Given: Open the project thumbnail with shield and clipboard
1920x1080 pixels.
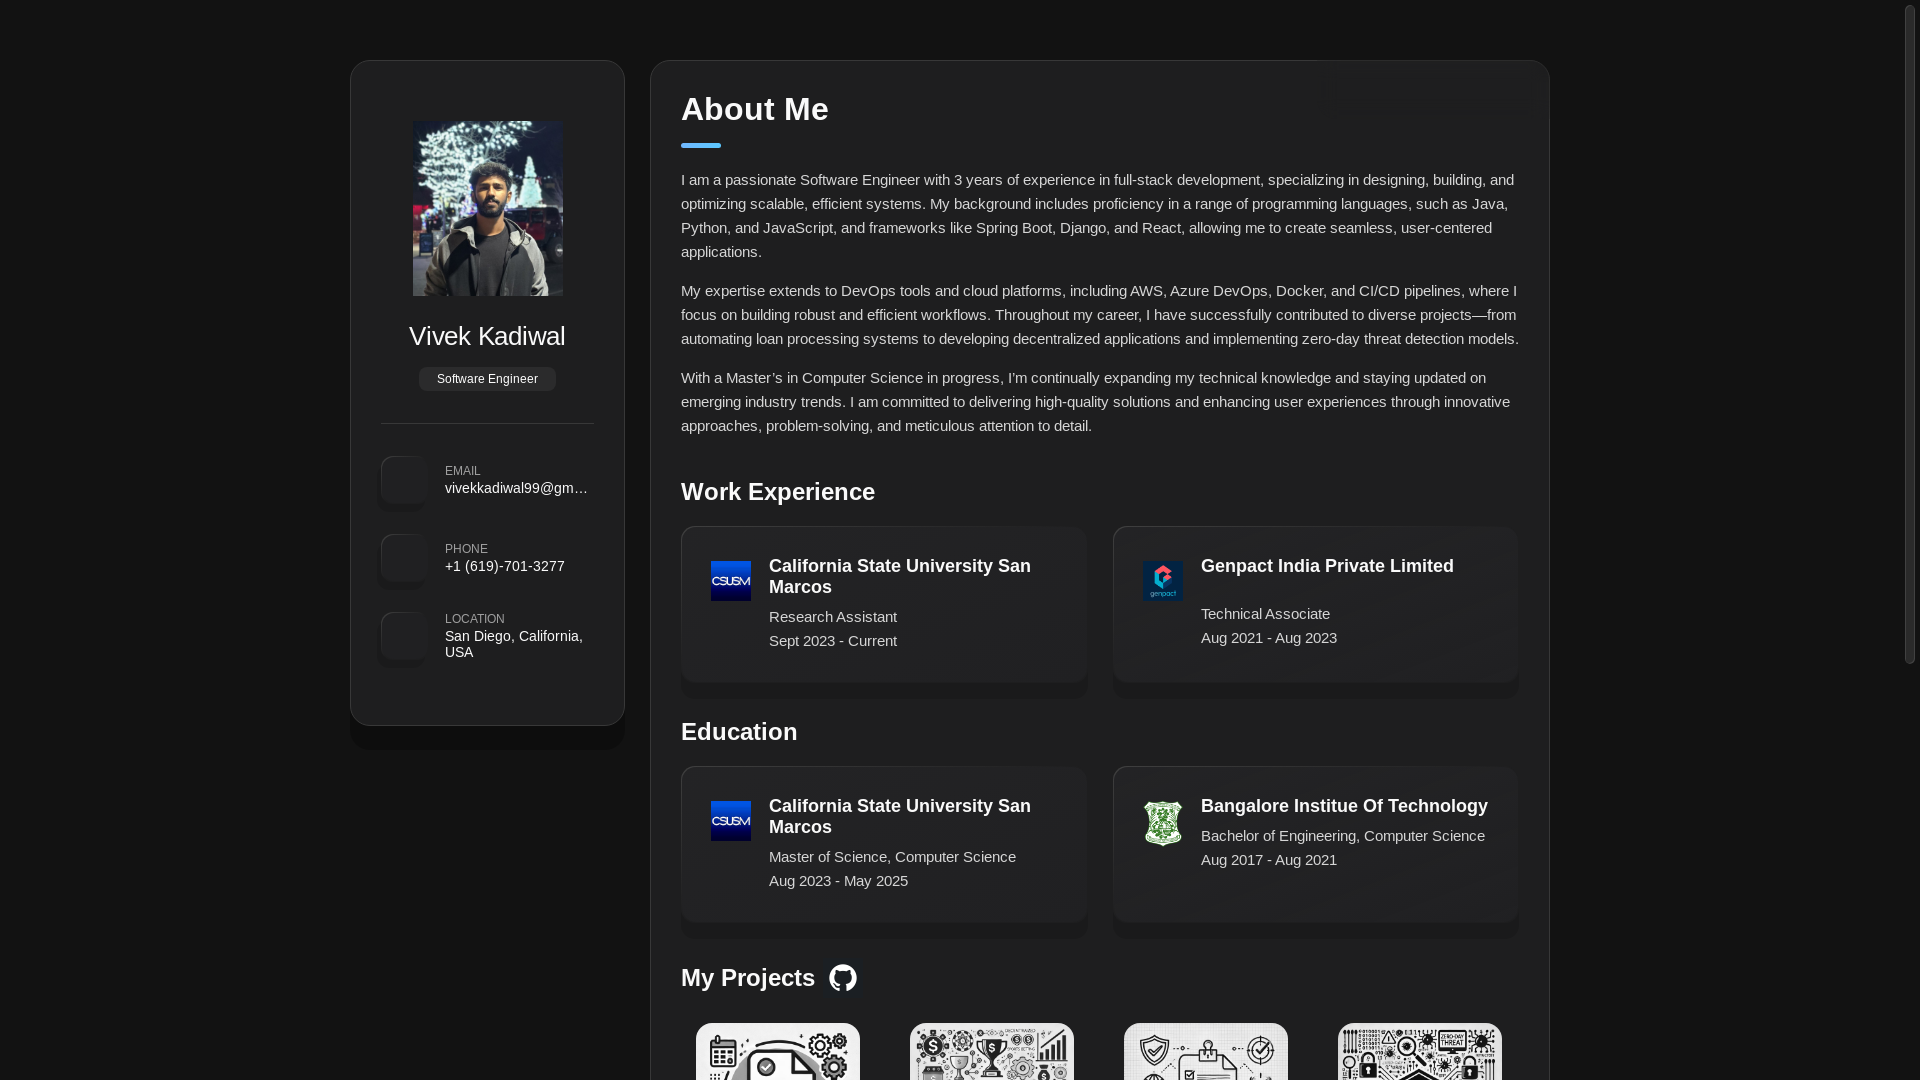Looking at the screenshot, I should click(1206, 1051).
